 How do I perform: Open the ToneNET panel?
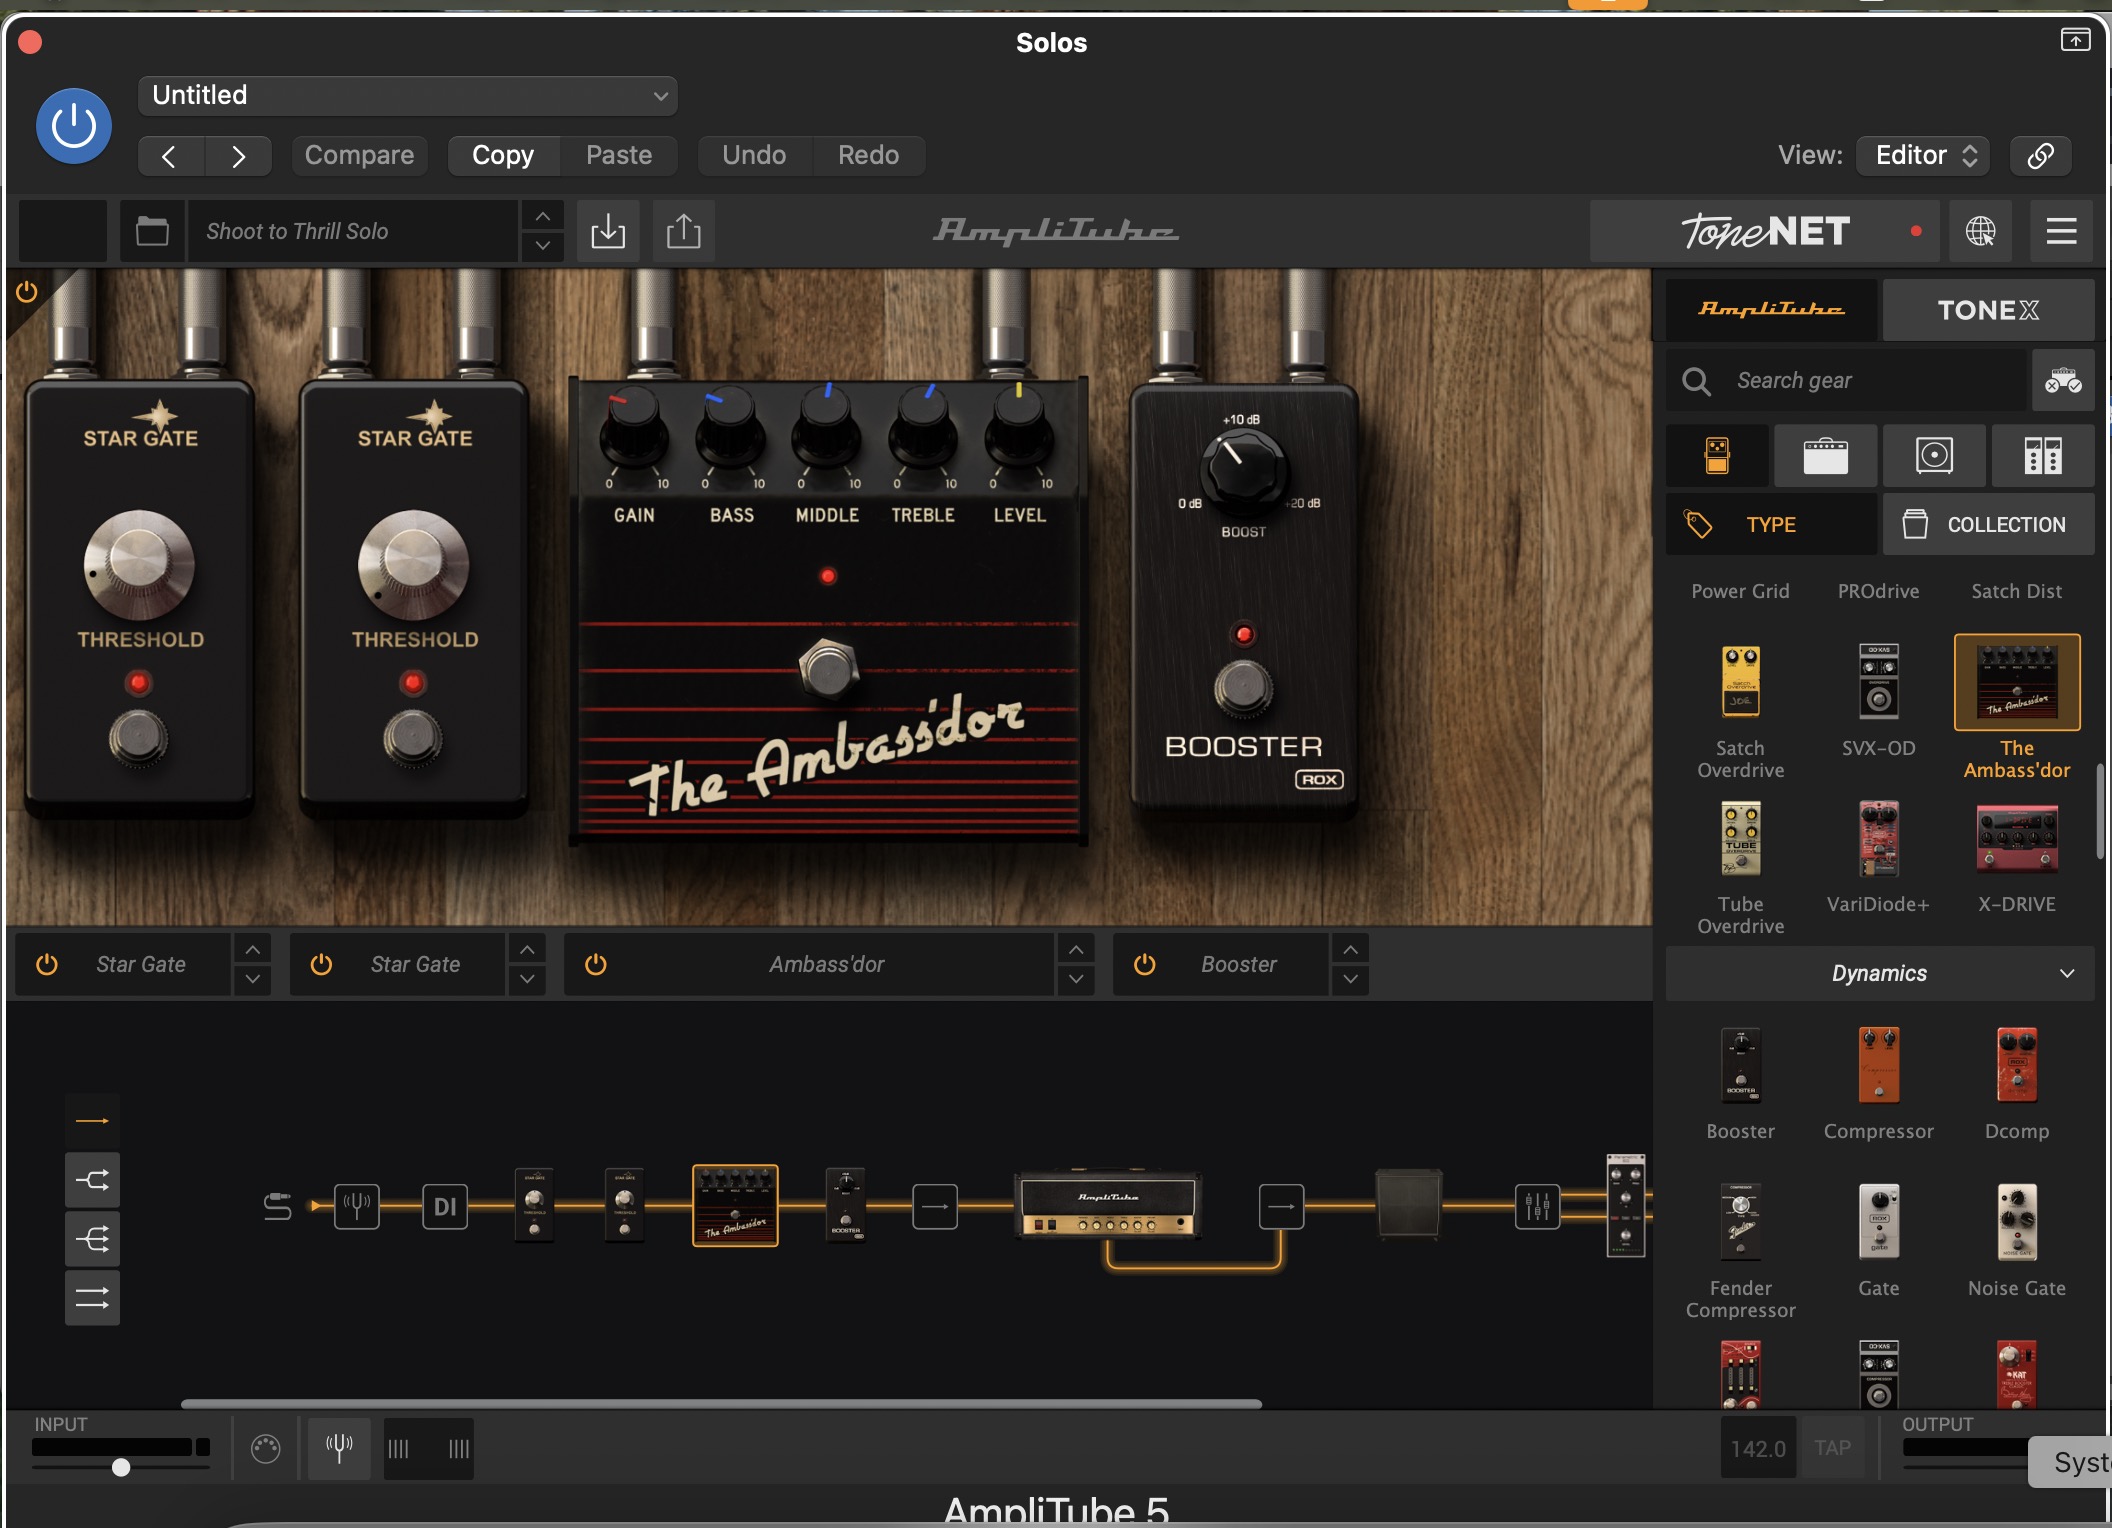coord(1765,231)
